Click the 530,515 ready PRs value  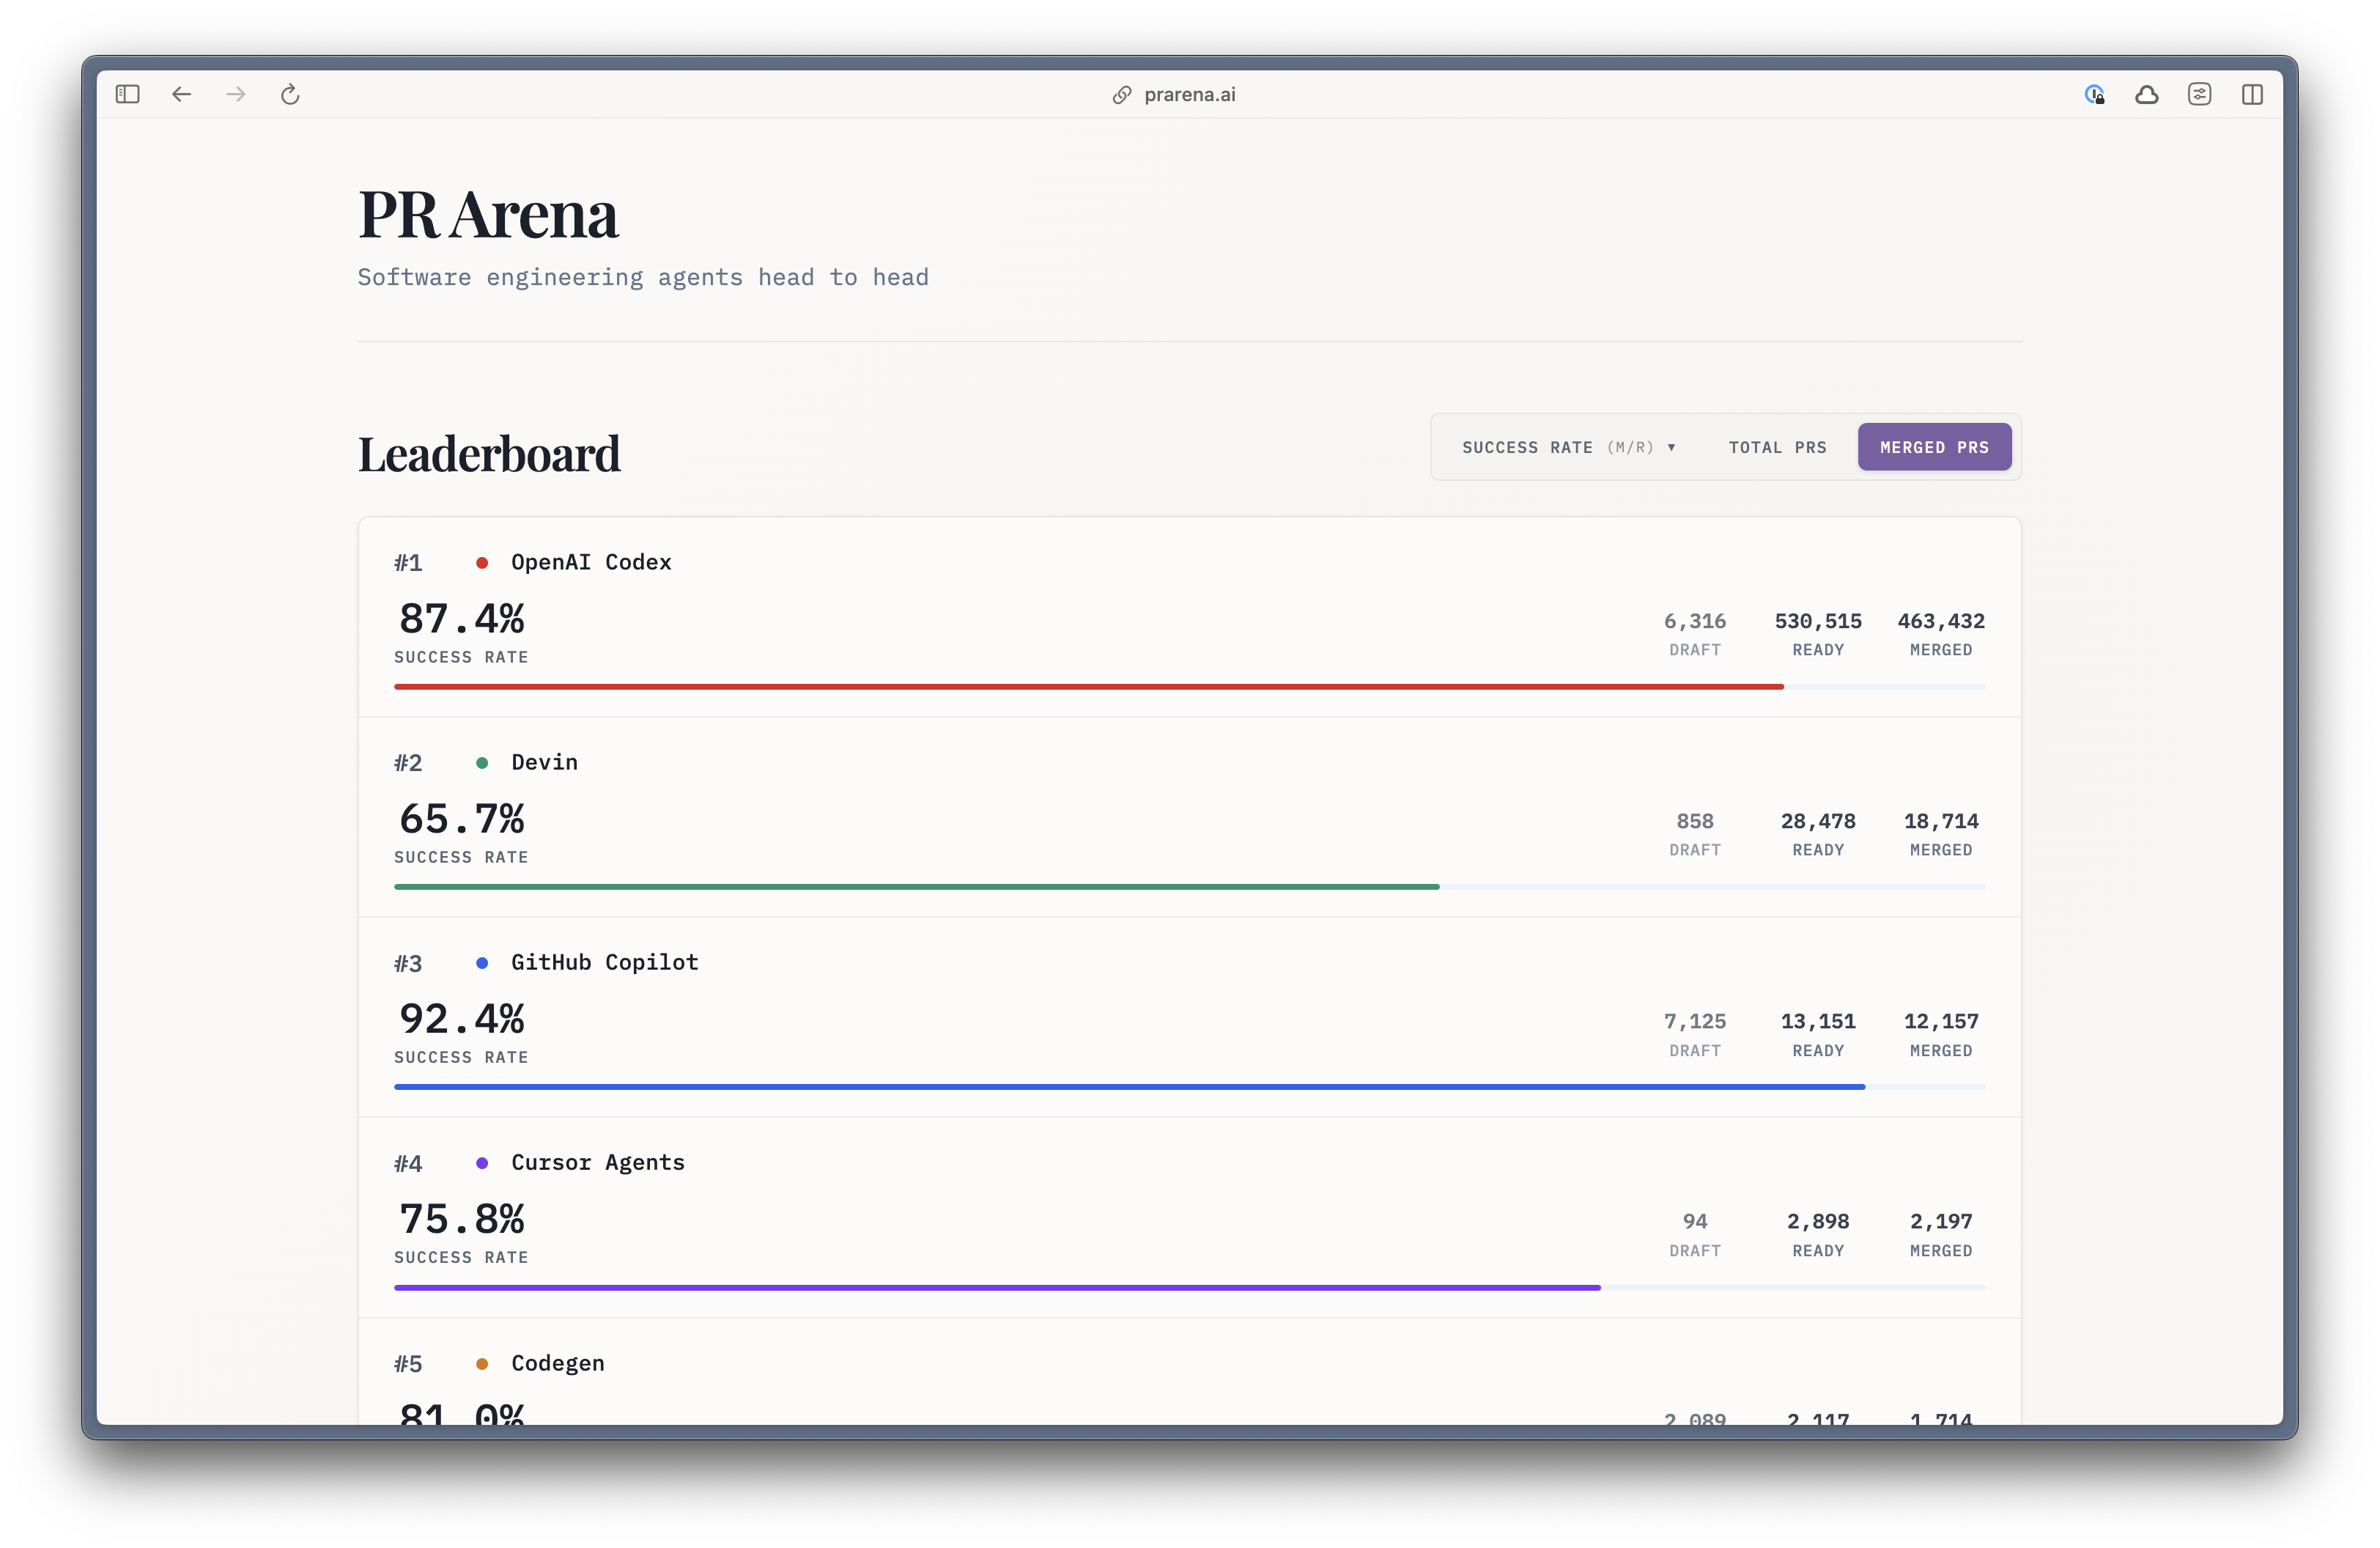tap(1818, 621)
